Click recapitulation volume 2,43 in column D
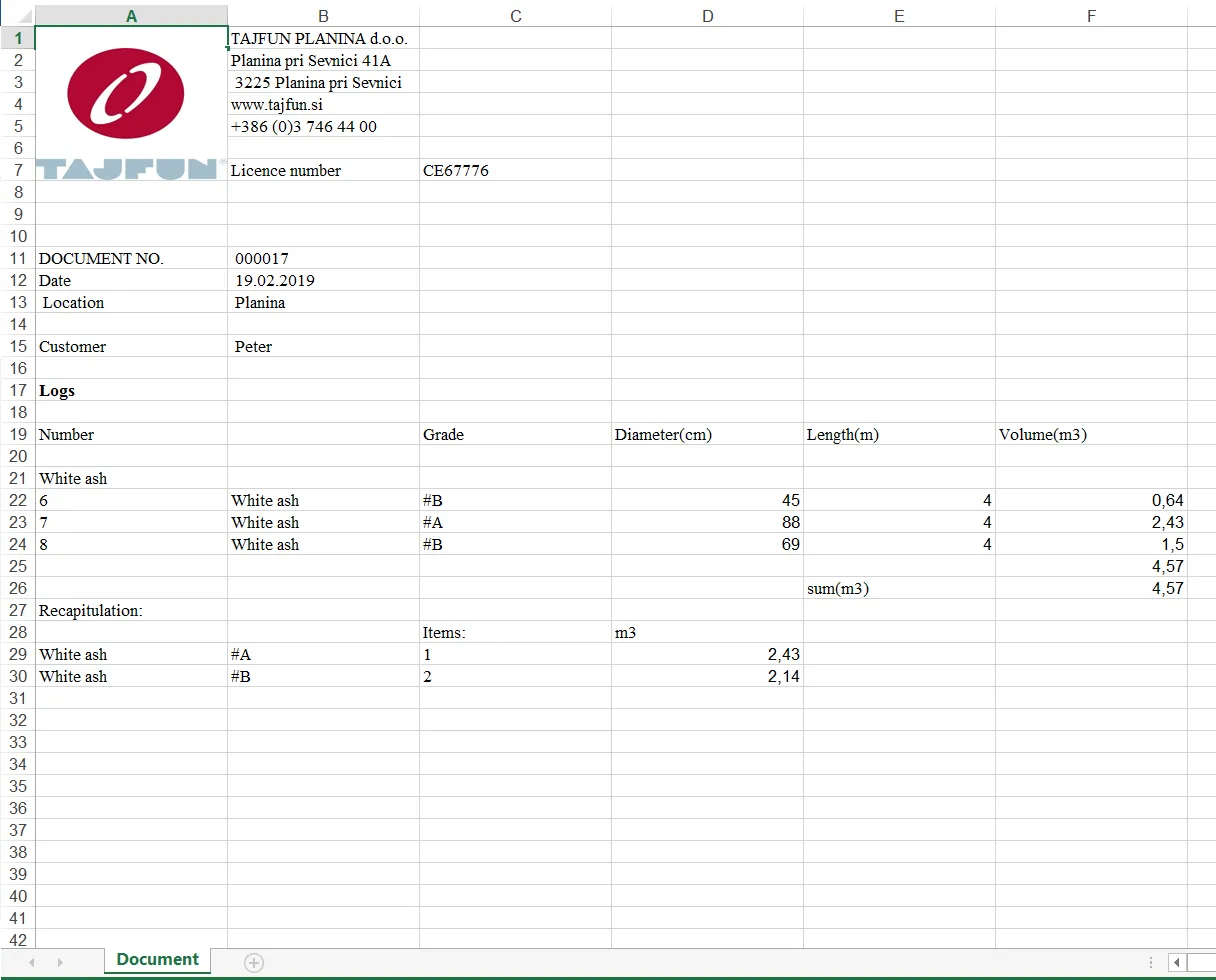 point(707,654)
